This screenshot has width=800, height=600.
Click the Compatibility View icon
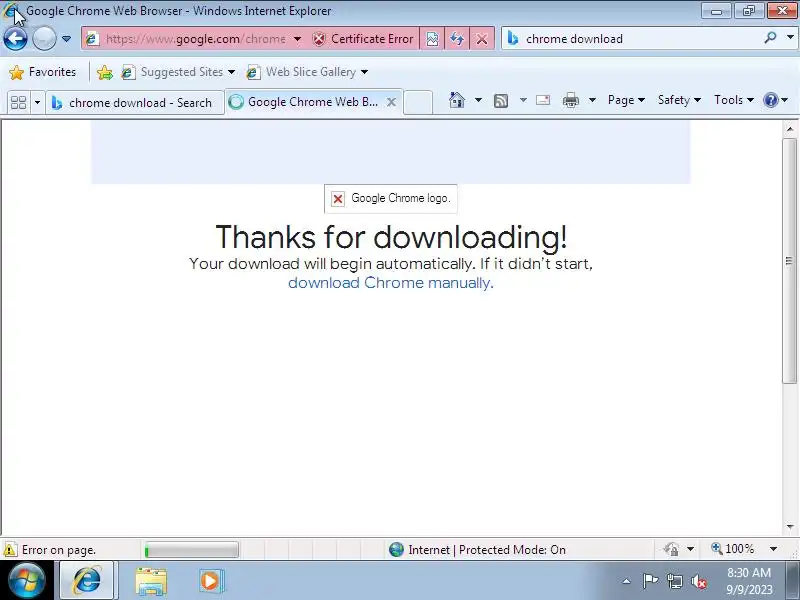point(432,39)
